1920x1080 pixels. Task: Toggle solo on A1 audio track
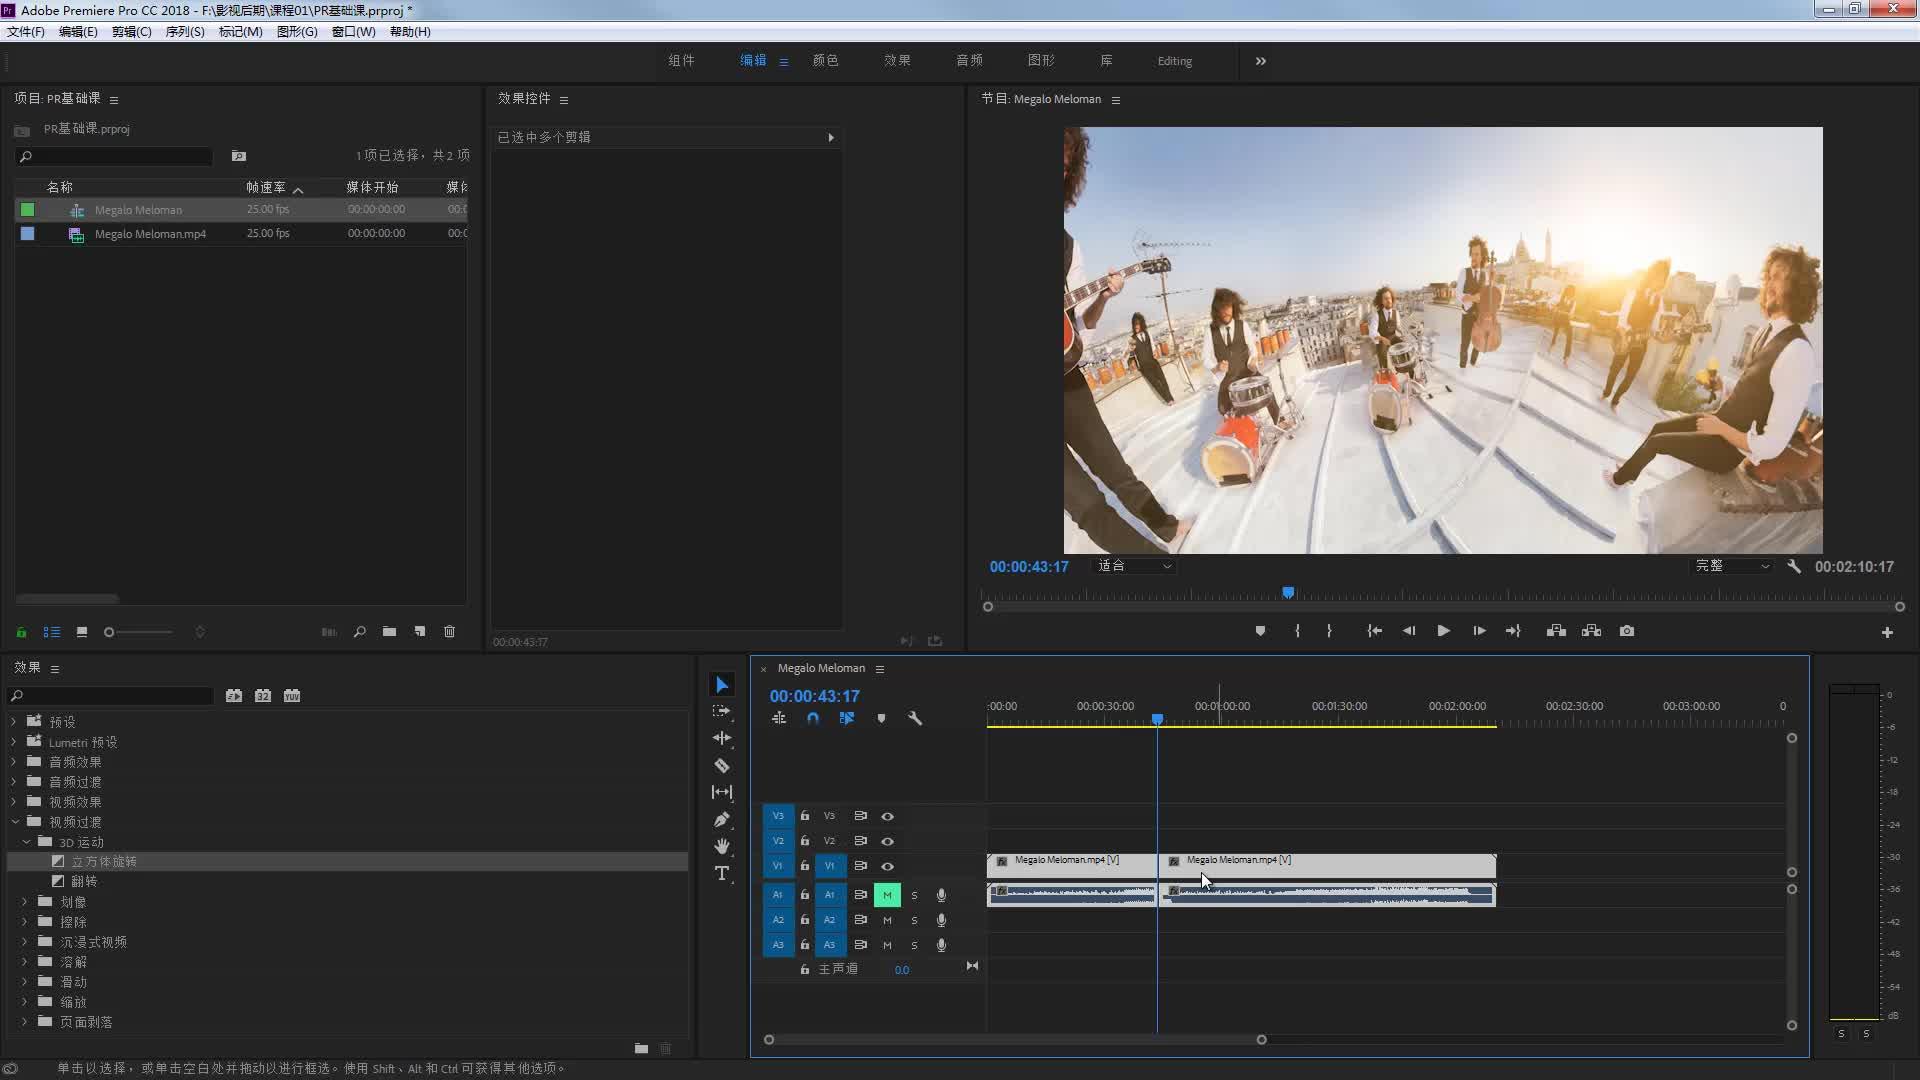pos(914,894)
